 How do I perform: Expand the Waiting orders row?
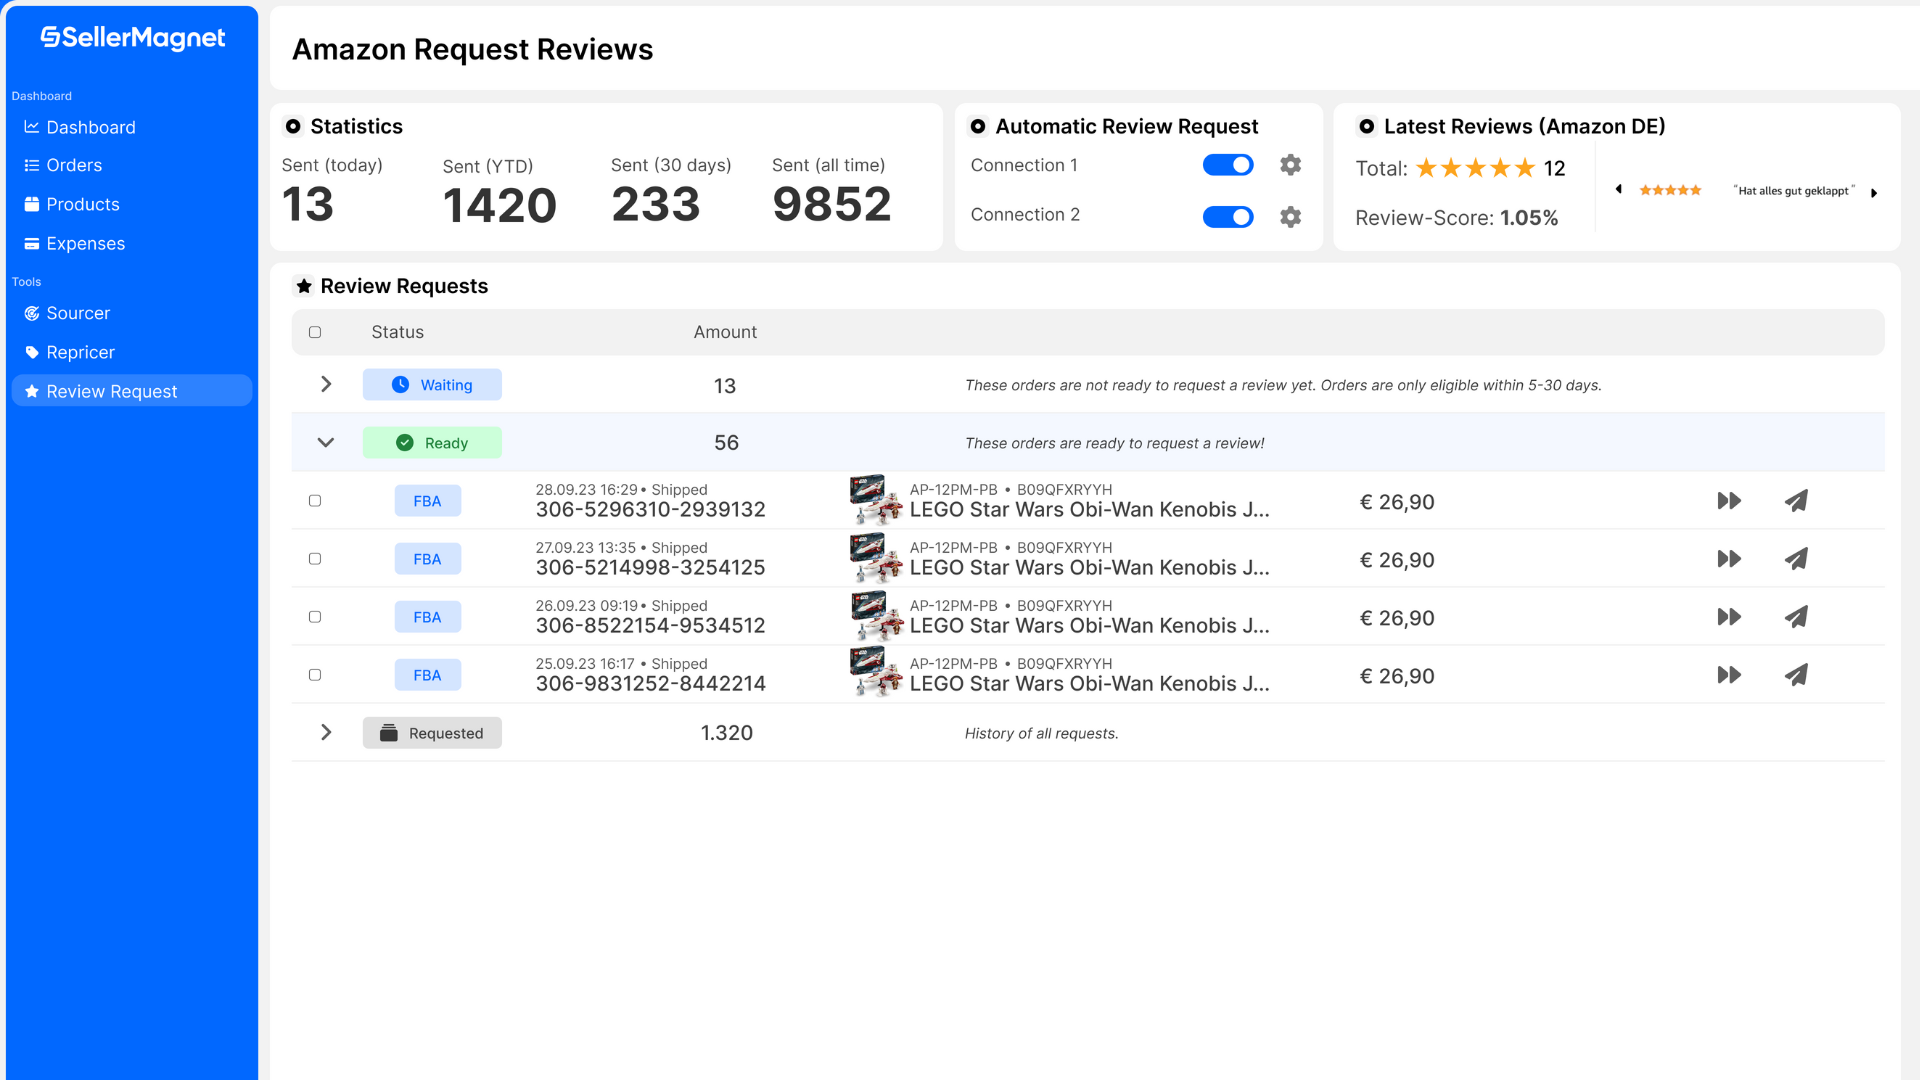[x=326, y=385]
